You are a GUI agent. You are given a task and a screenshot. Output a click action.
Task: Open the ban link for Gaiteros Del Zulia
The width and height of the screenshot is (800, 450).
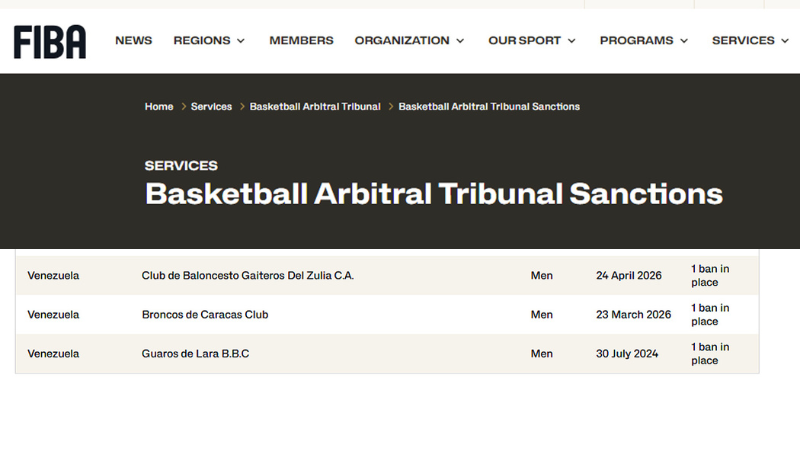tap(709, 275)
